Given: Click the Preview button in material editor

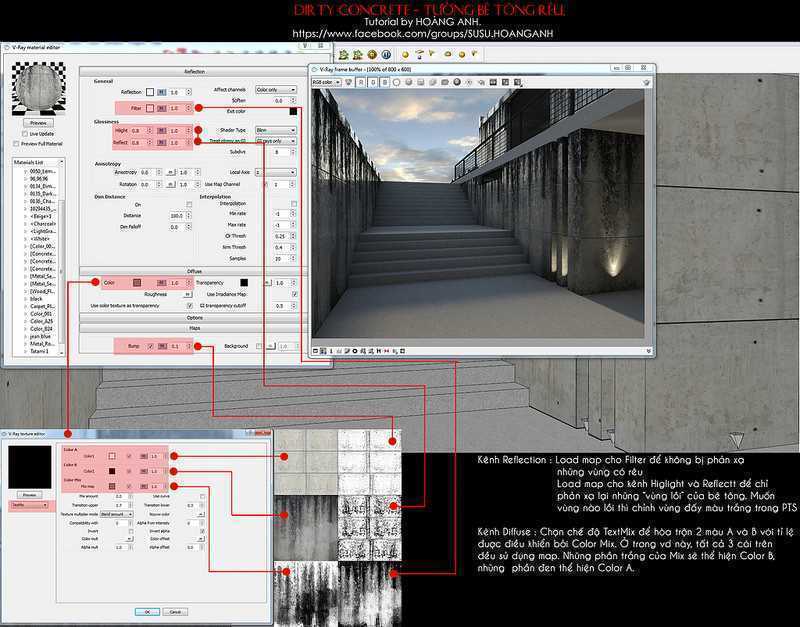Looking at the screenshot, I should pyautogui.click(x=38, y=123).
